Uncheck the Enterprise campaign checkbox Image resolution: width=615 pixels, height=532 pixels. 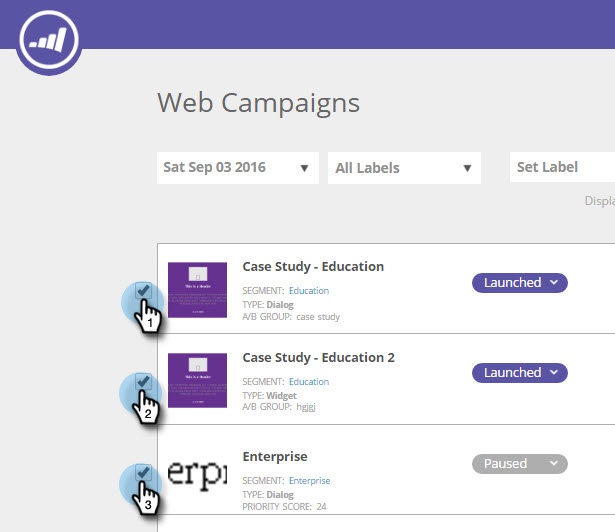click(x=143, y=472)
